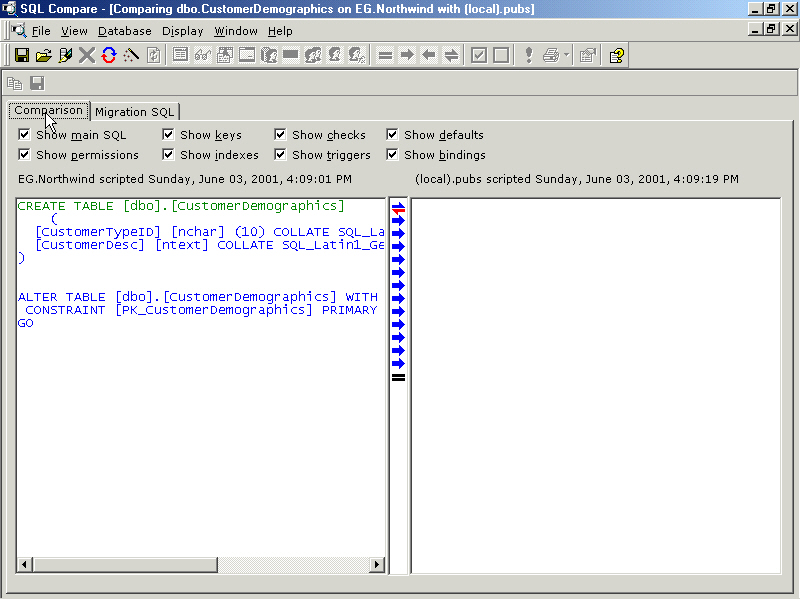Click the [CustomerTypeID] column line
The width and height of the screenshot is (800, 600).
pos(209,232)
